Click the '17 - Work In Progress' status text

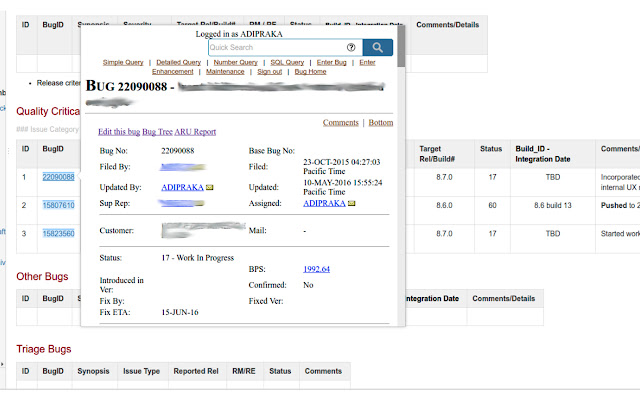[x=198, y=258]
